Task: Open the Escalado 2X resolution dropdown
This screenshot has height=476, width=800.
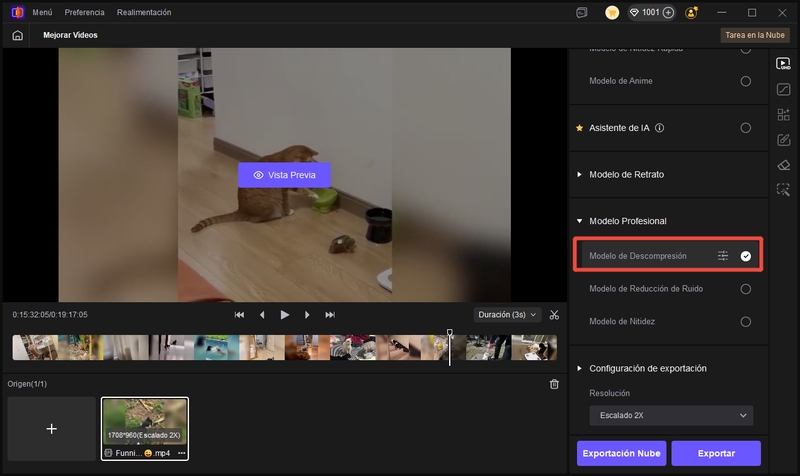Action: click(x=670, y=415)
